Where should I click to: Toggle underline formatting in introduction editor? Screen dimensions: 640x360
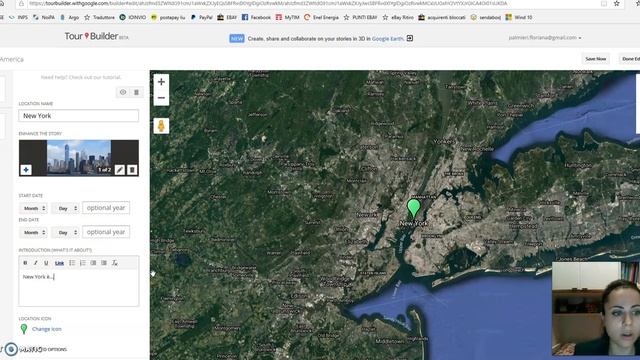(46, 263)
